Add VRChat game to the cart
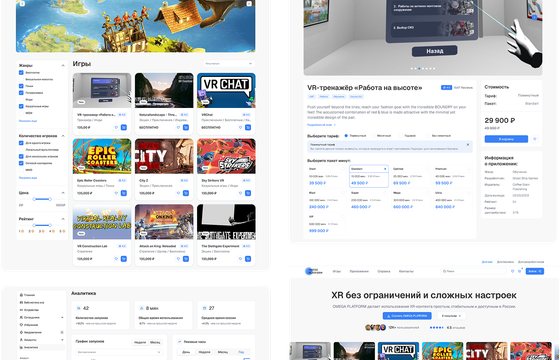 click(248, 128)
